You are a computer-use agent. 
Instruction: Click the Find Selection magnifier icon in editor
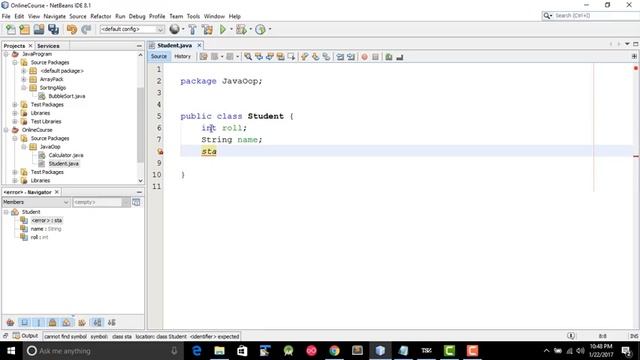248,57
